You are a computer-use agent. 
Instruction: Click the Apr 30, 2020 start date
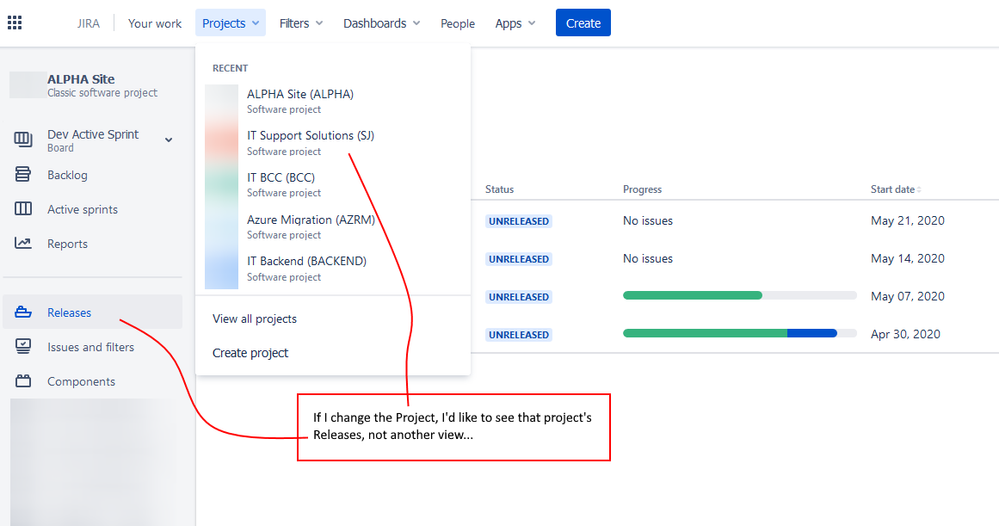[905, 334]
